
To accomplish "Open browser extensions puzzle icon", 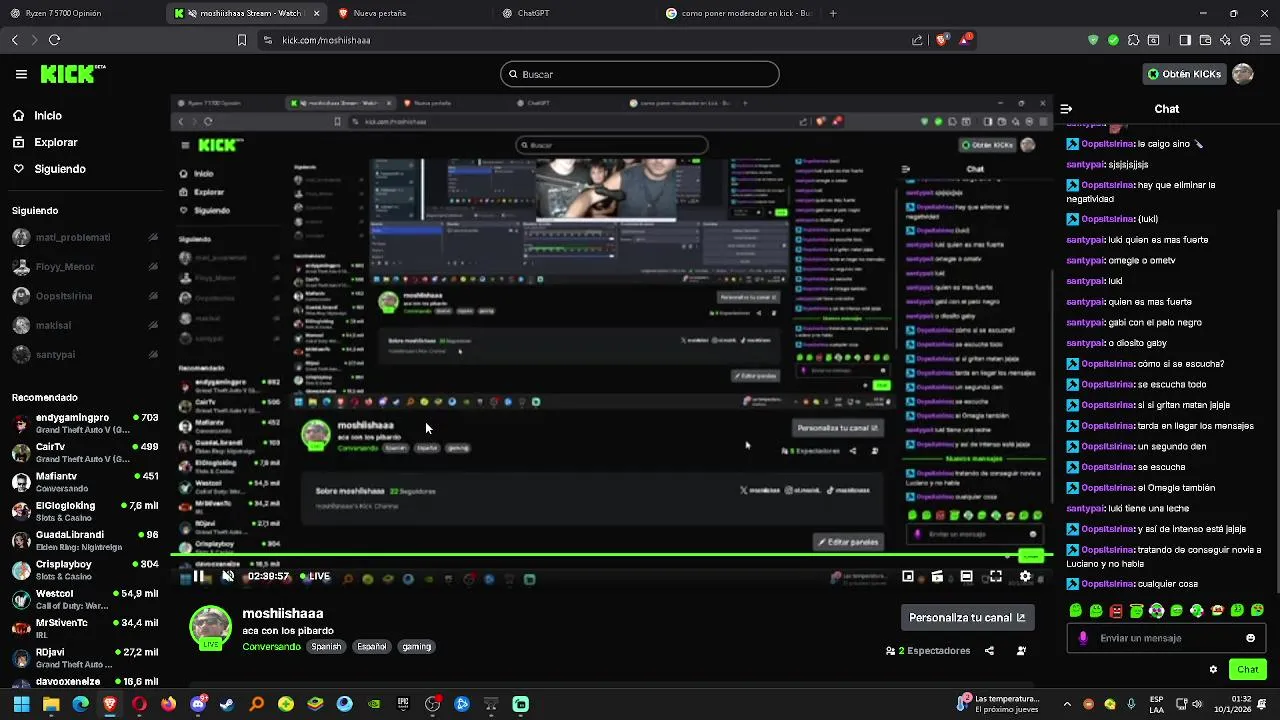I will click(1133, 40).
